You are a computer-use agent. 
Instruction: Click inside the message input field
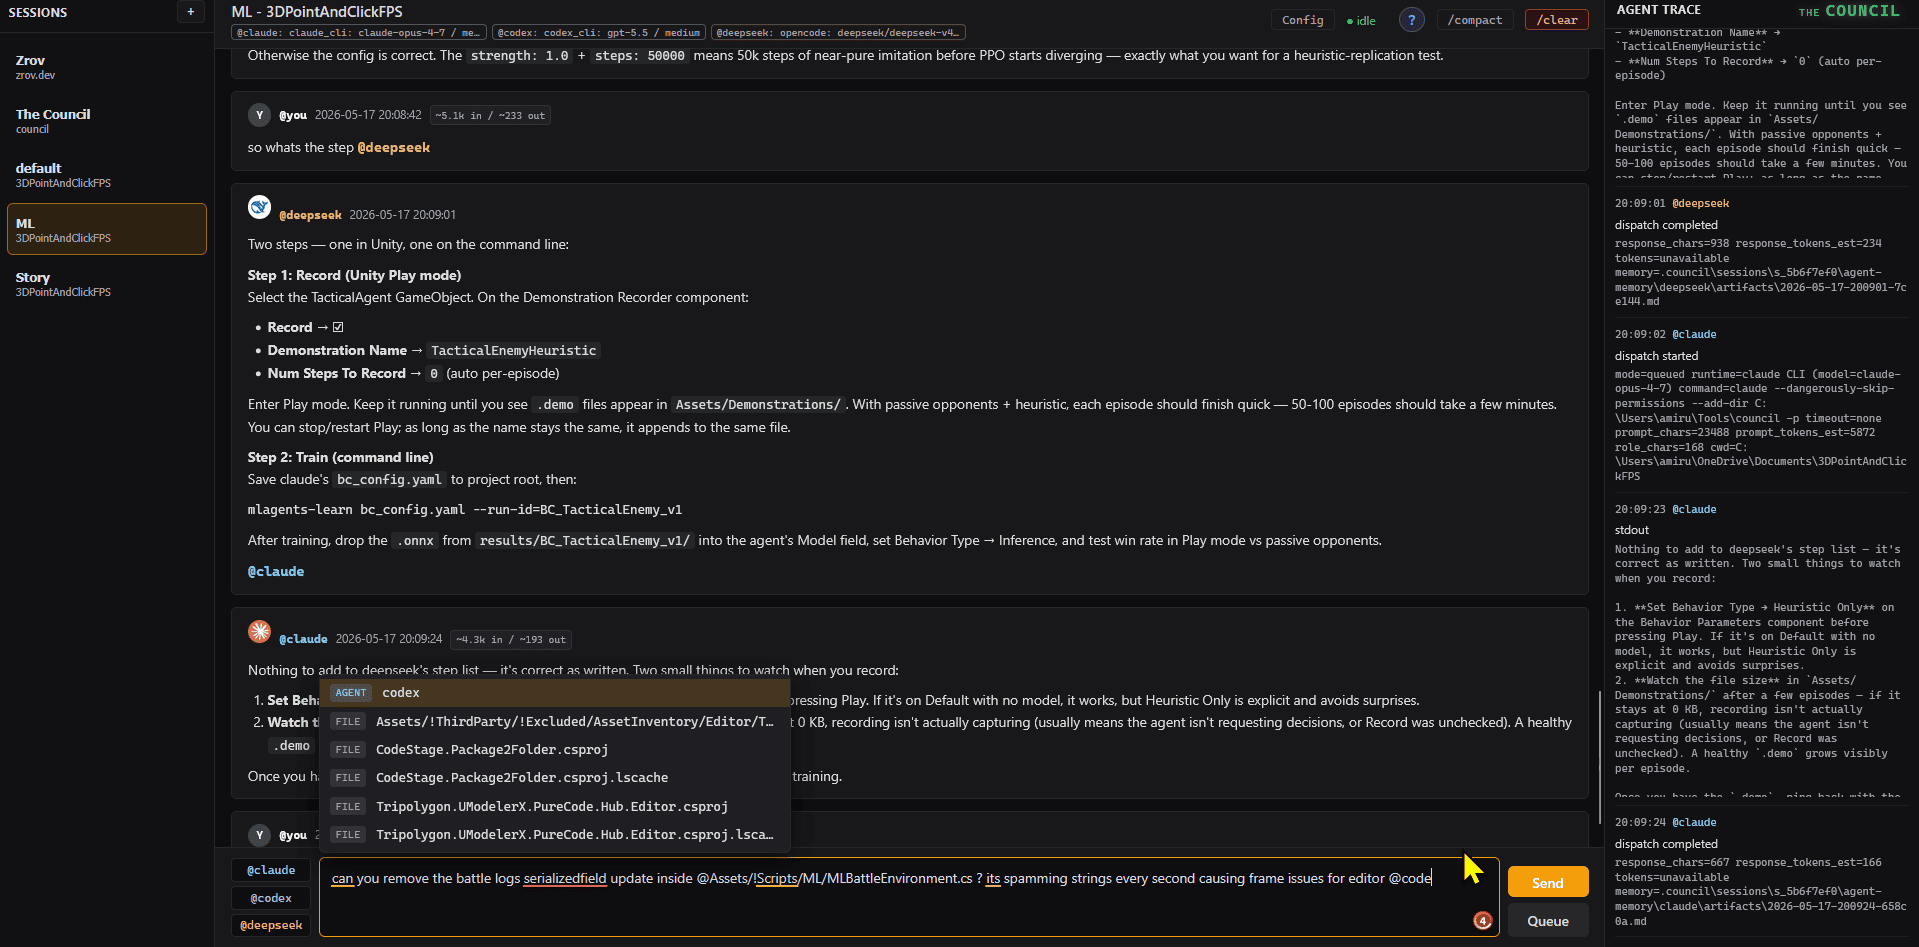[x=909, y=897]
